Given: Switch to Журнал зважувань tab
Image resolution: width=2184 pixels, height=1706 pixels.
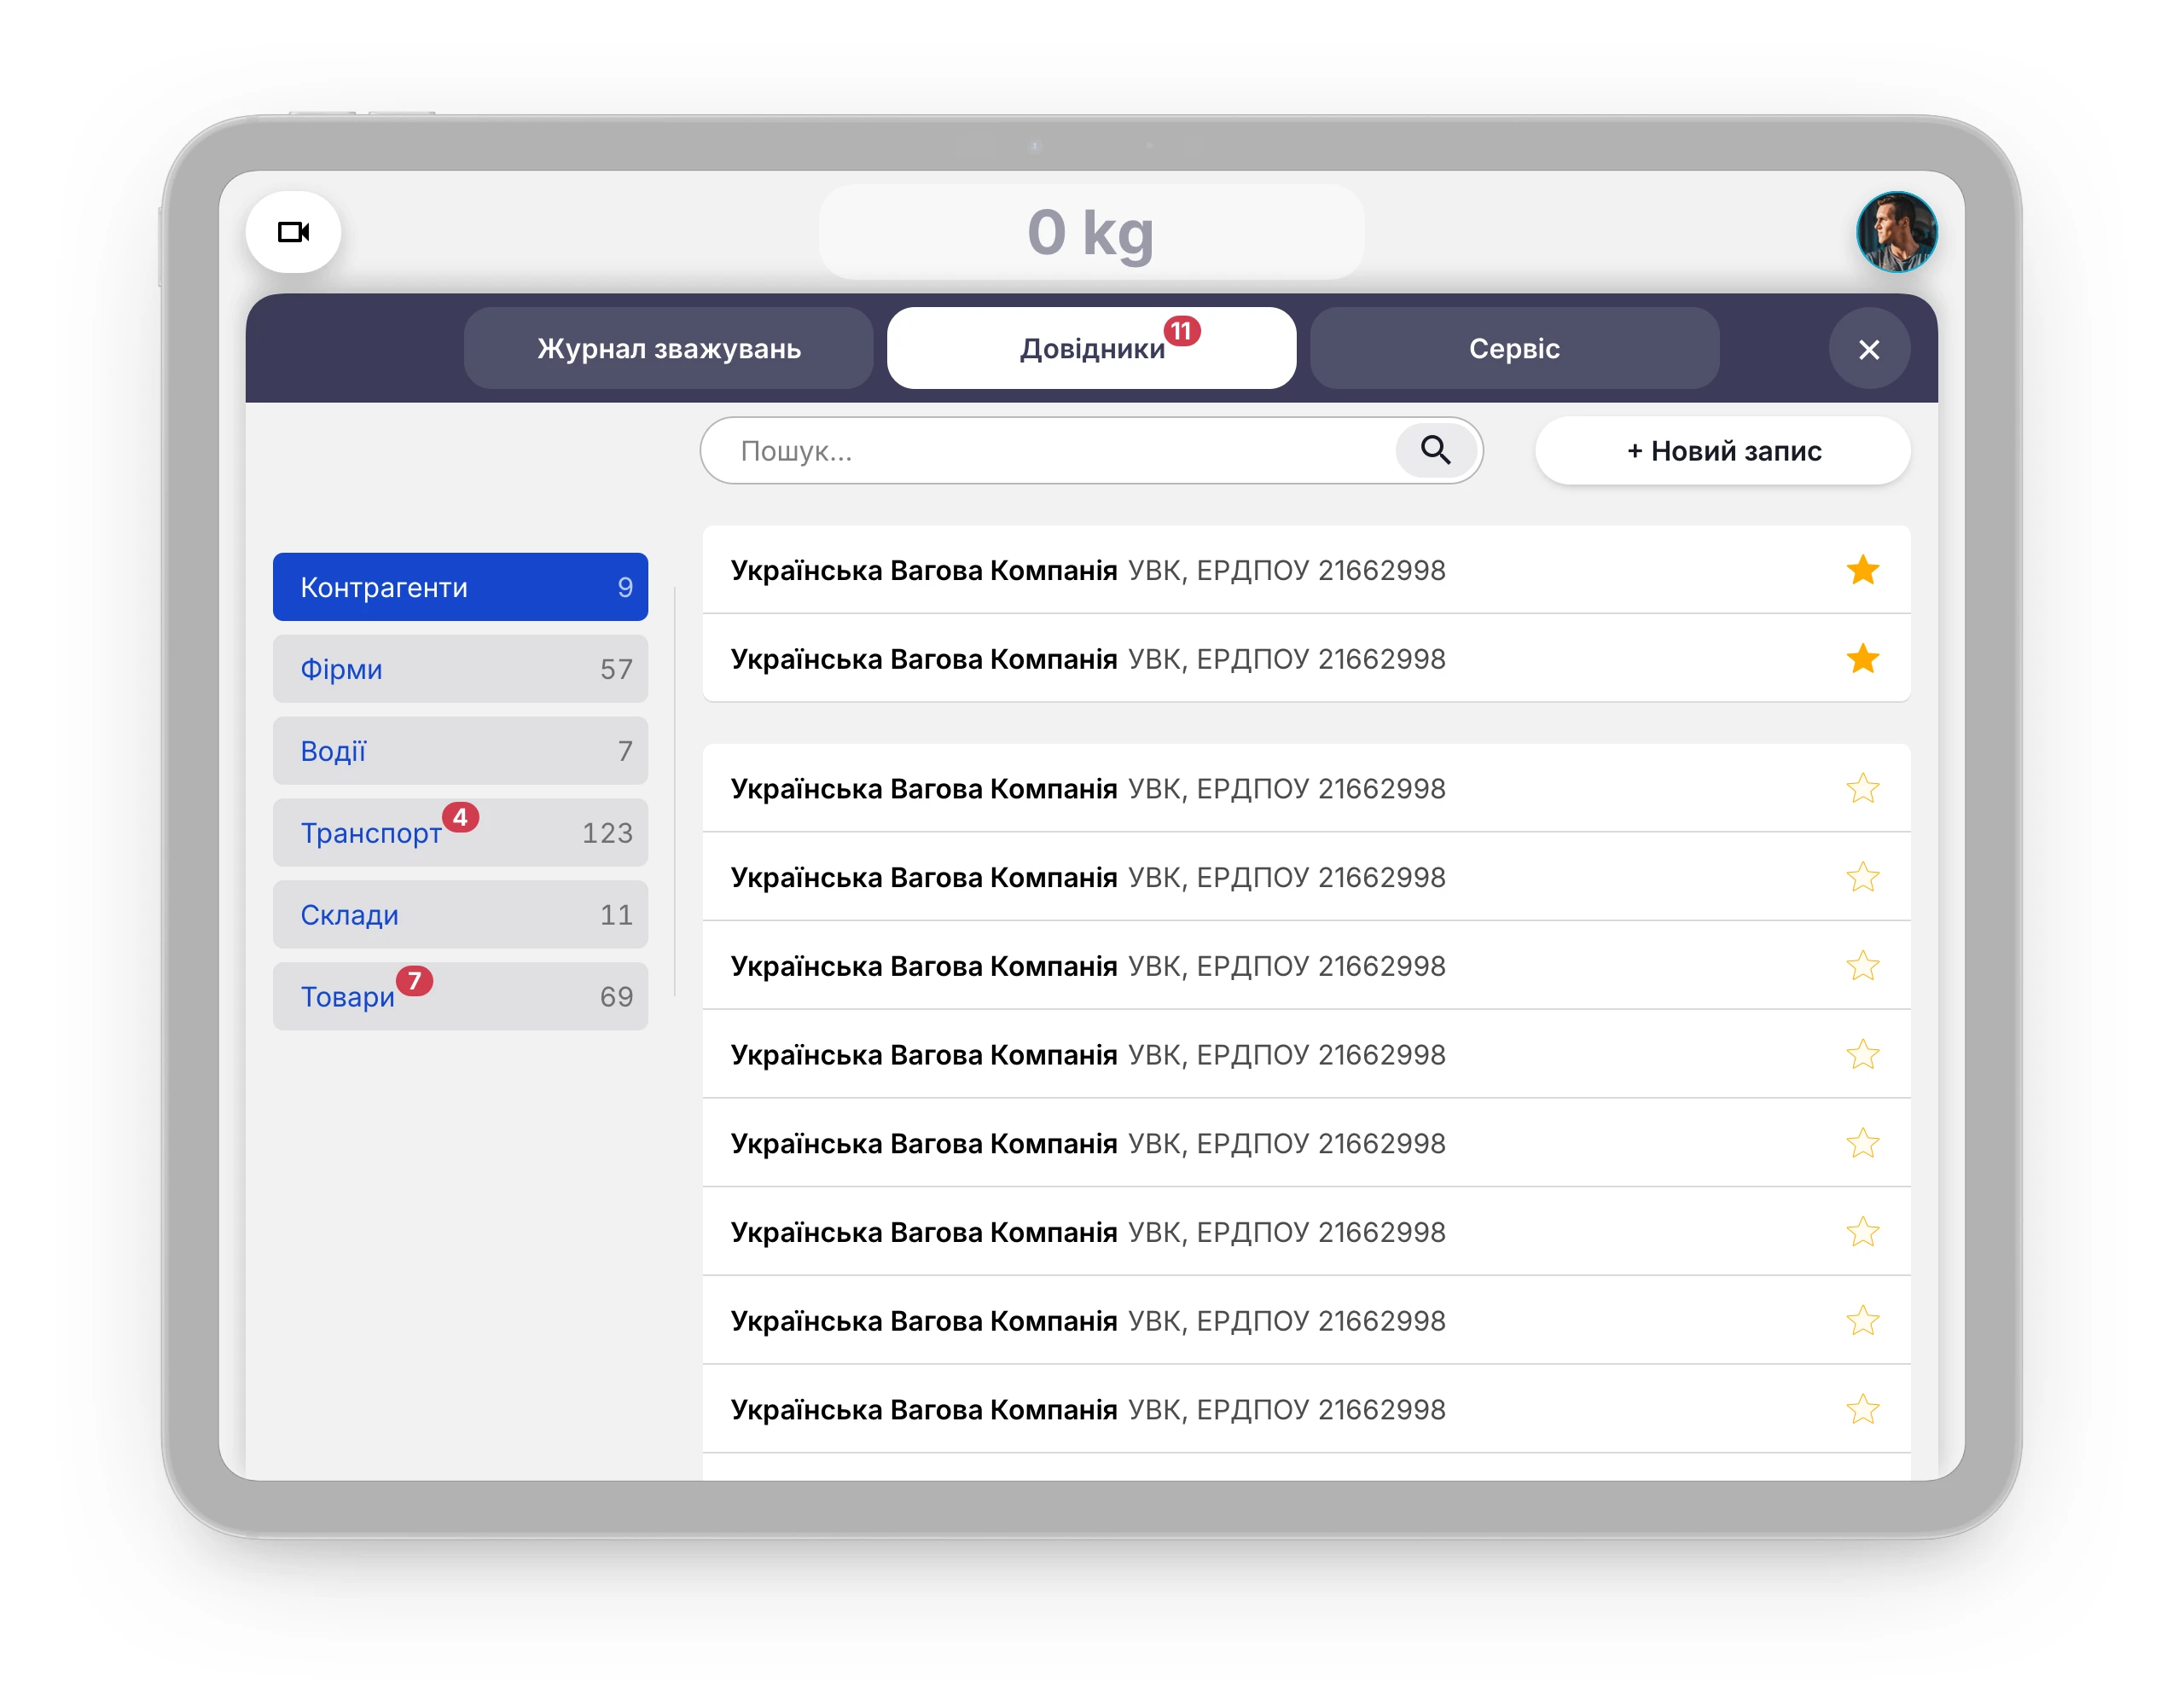Looking at the screenshot, I should click(668, 349).
